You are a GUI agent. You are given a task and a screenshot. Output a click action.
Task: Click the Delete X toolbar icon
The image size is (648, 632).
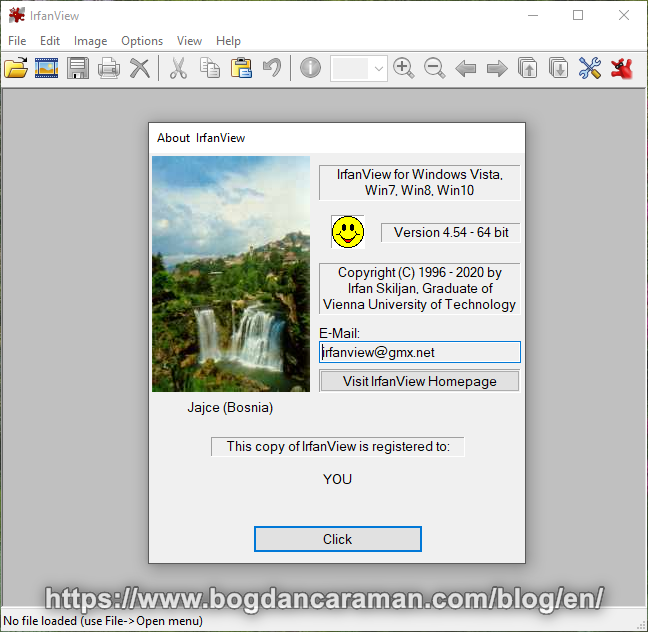(x=140, y=68)
